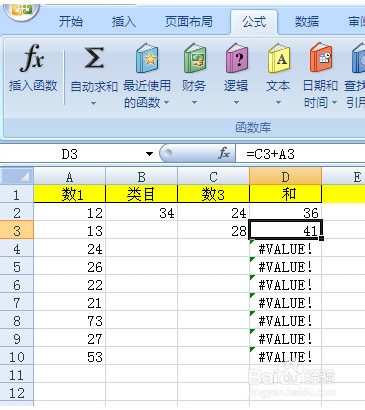The height and width of the screenshot is (410, 365).
Task: Click header cell 和
Action: click(x=285, y=194)
